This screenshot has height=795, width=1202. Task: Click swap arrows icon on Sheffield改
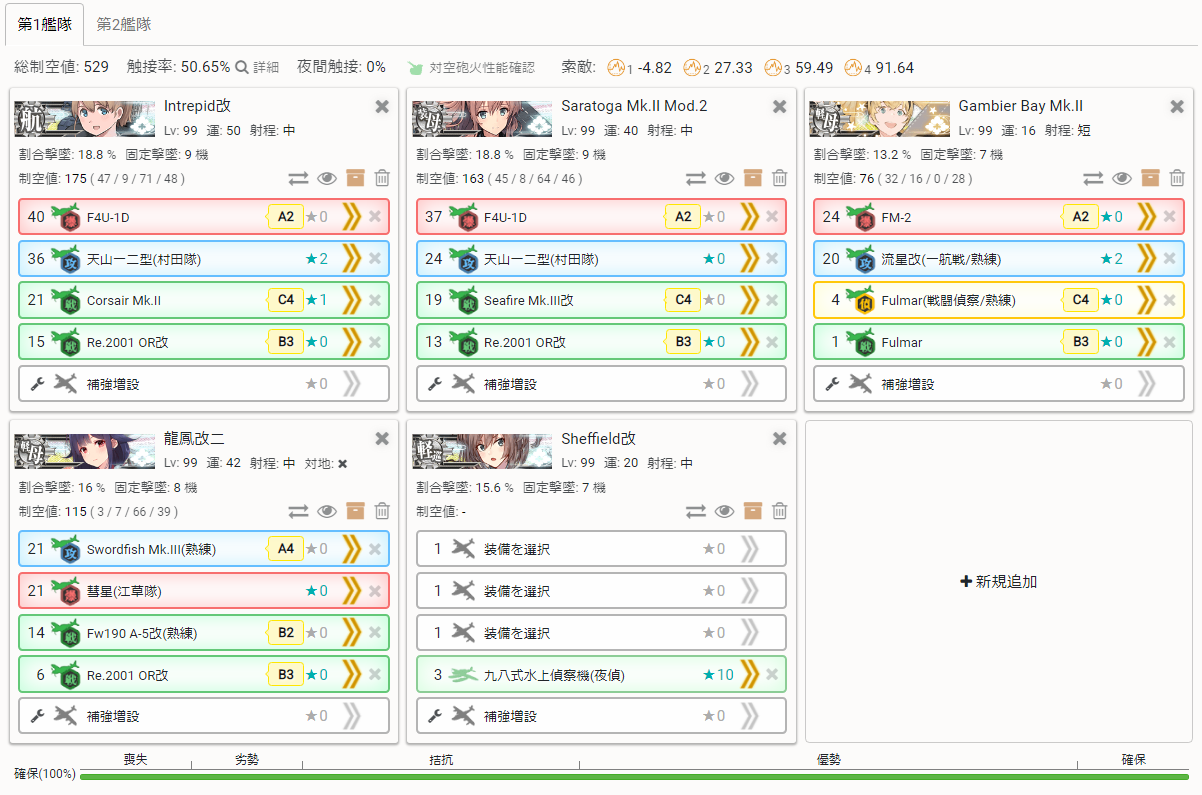point(696,511)
